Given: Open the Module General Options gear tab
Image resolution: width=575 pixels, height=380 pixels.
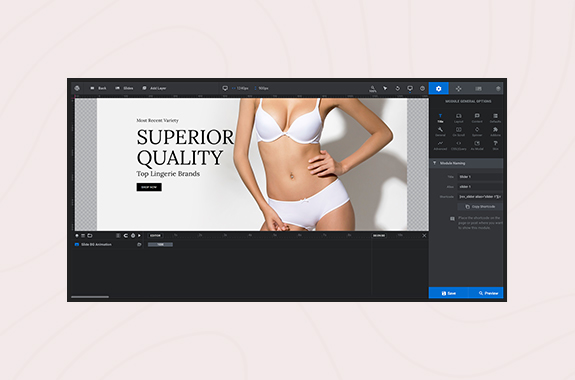Looking at the screenshot, I should [x=439, y=88].
